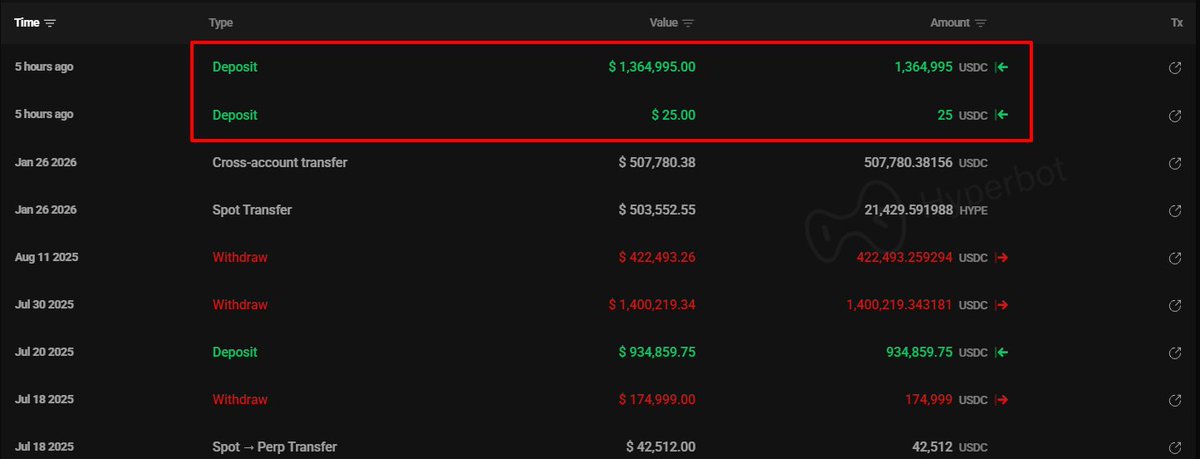
Task: Click the Type column header
Action: [220, 22]
